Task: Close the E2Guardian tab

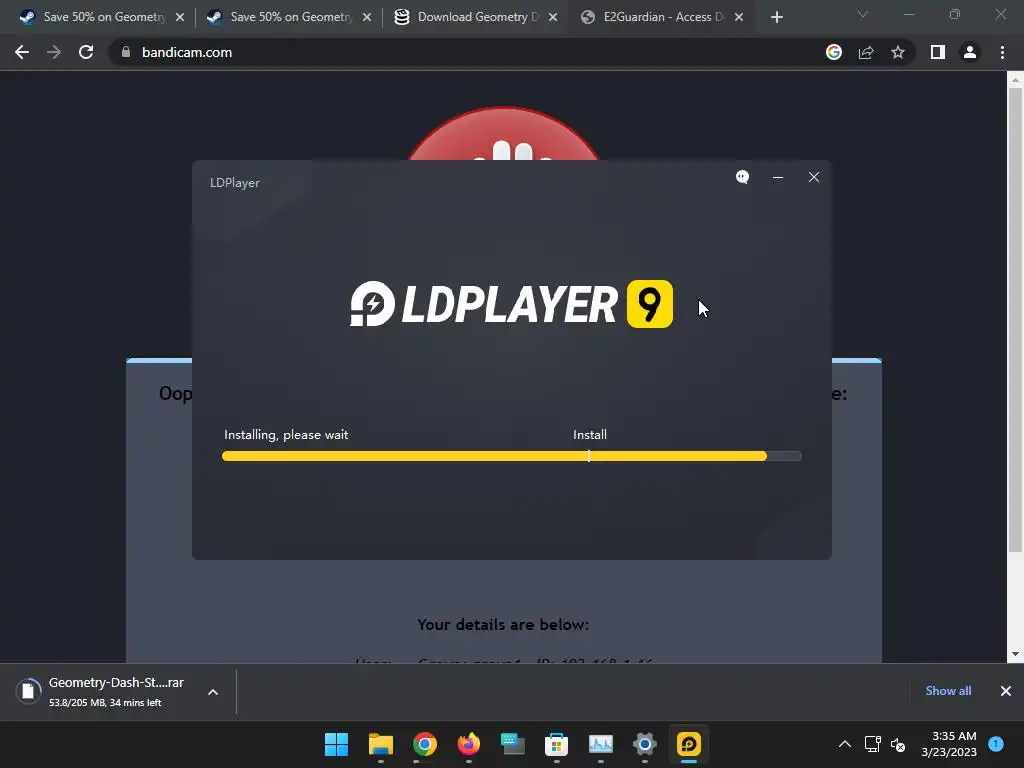Action: 739,17
